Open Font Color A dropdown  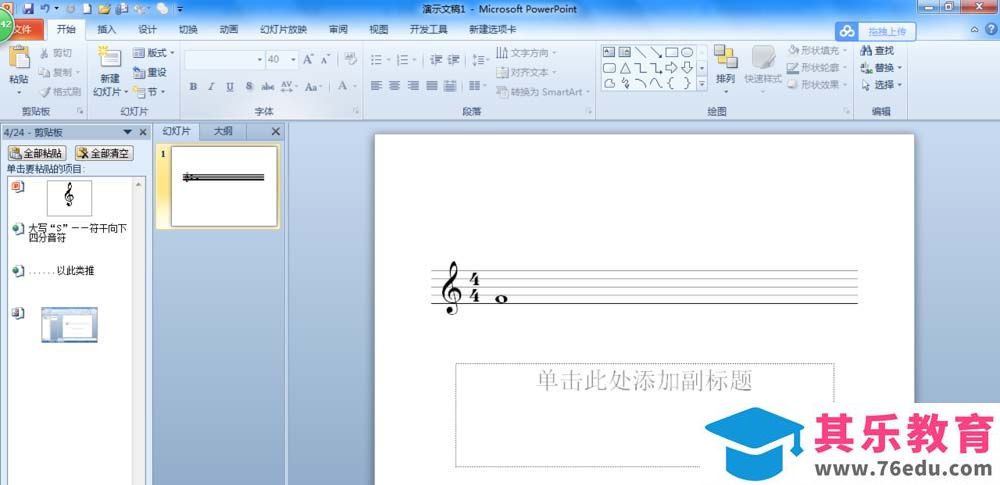[346, 86]
